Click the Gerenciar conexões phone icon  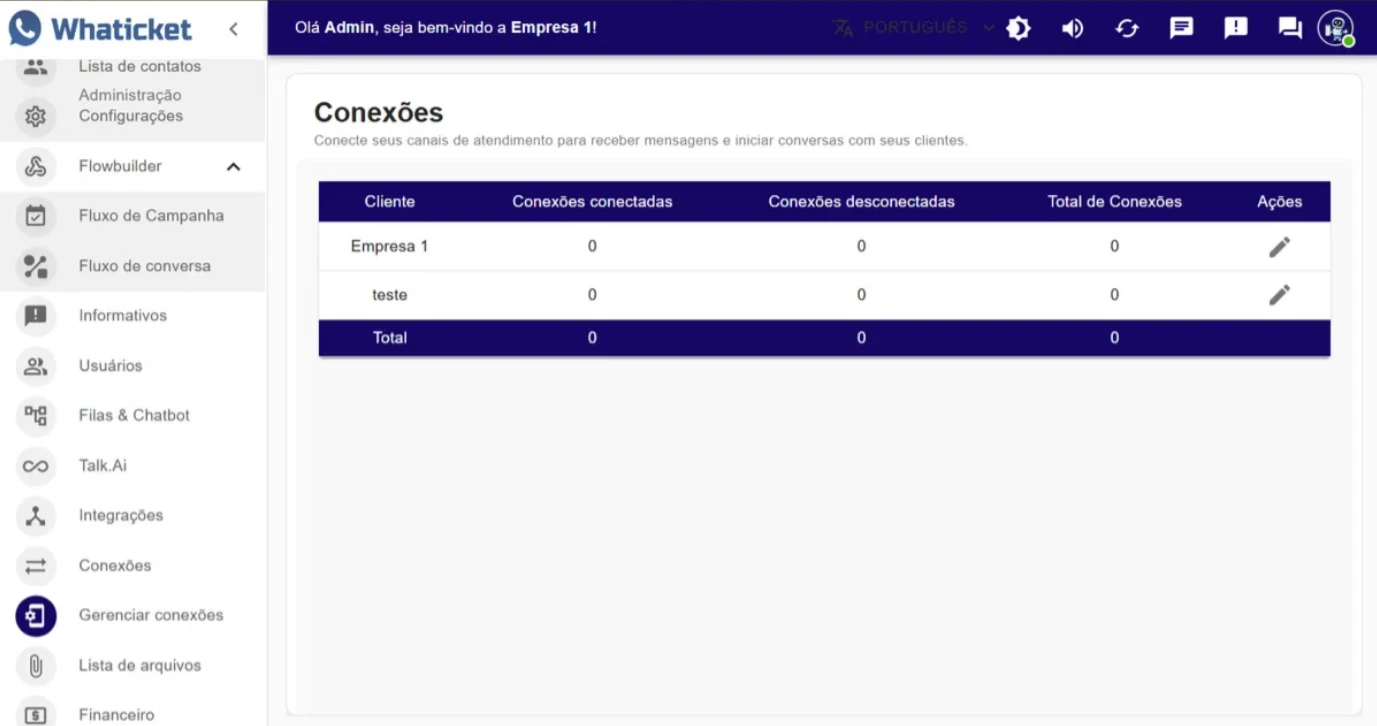pyautogui.click(x=36, y=616)
